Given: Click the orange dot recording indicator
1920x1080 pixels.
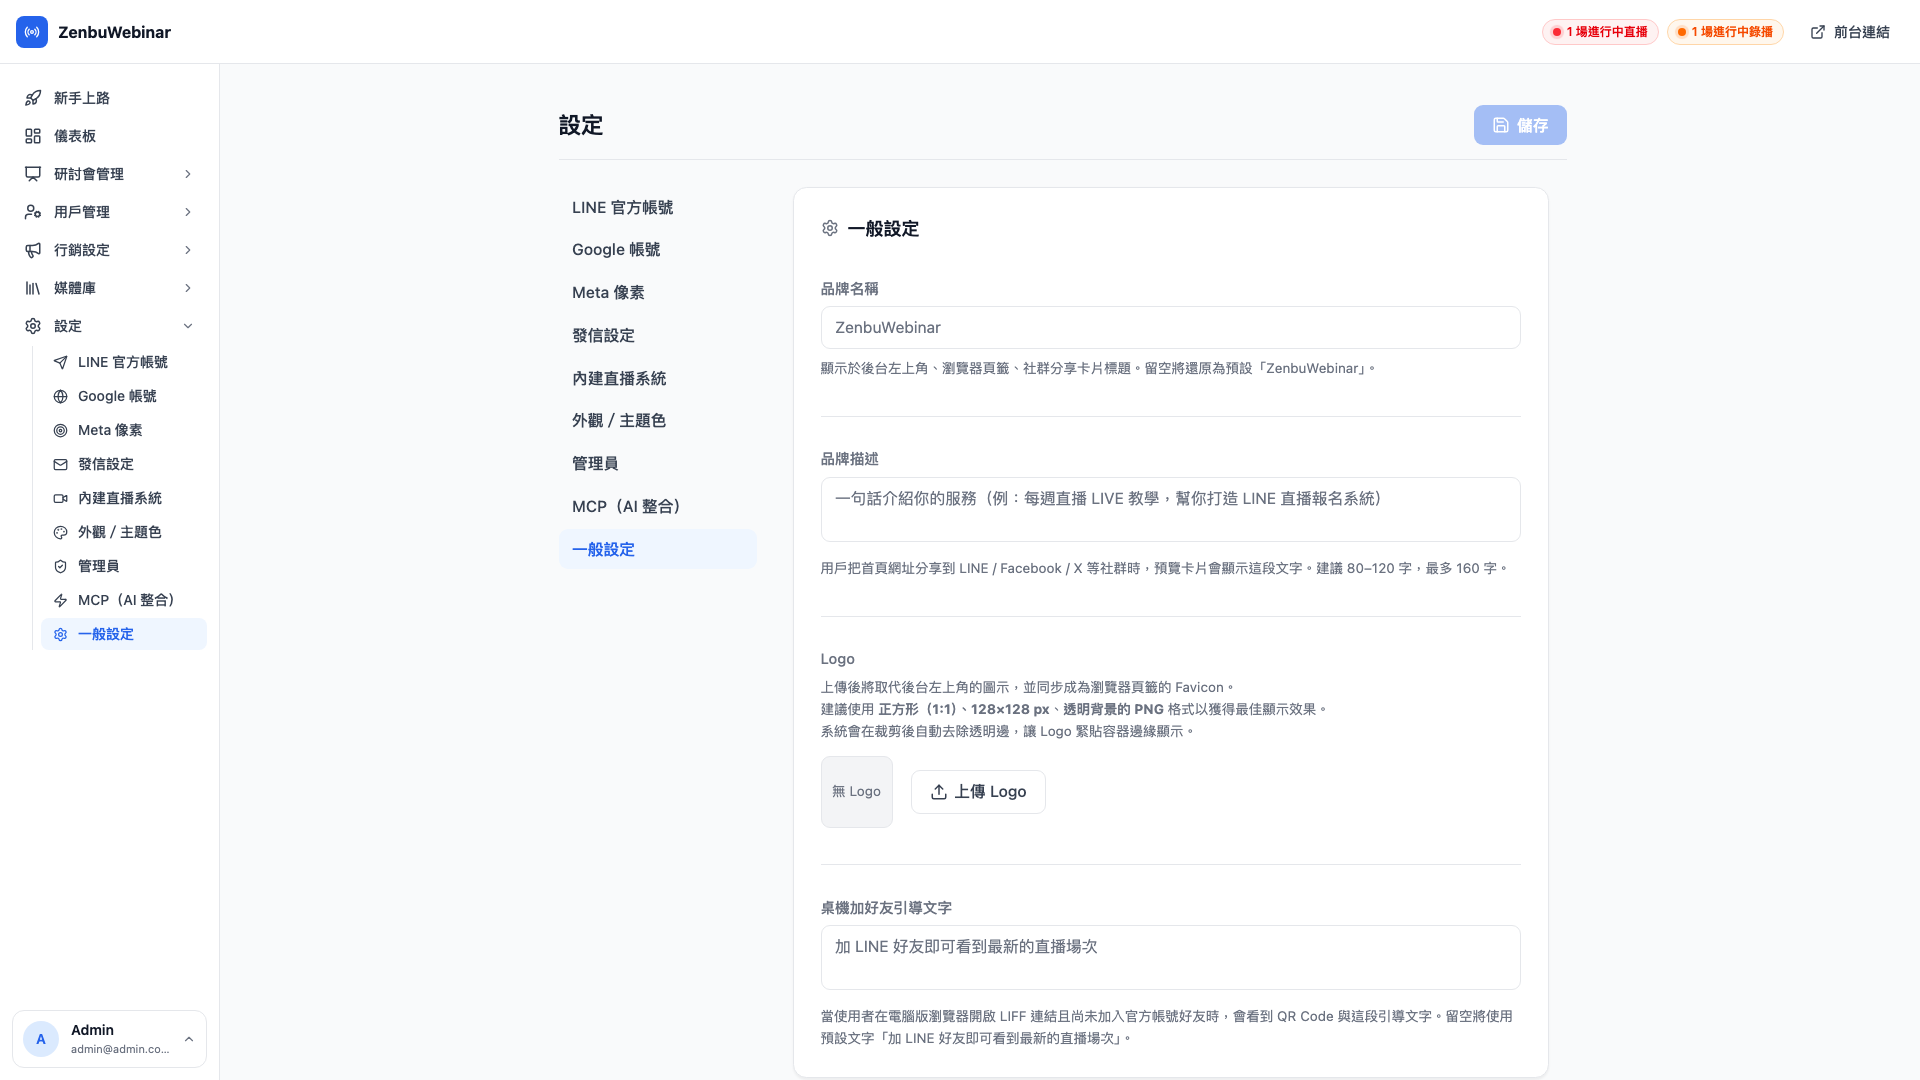Looking at the screenshot, I should (x=1682, y=32).
